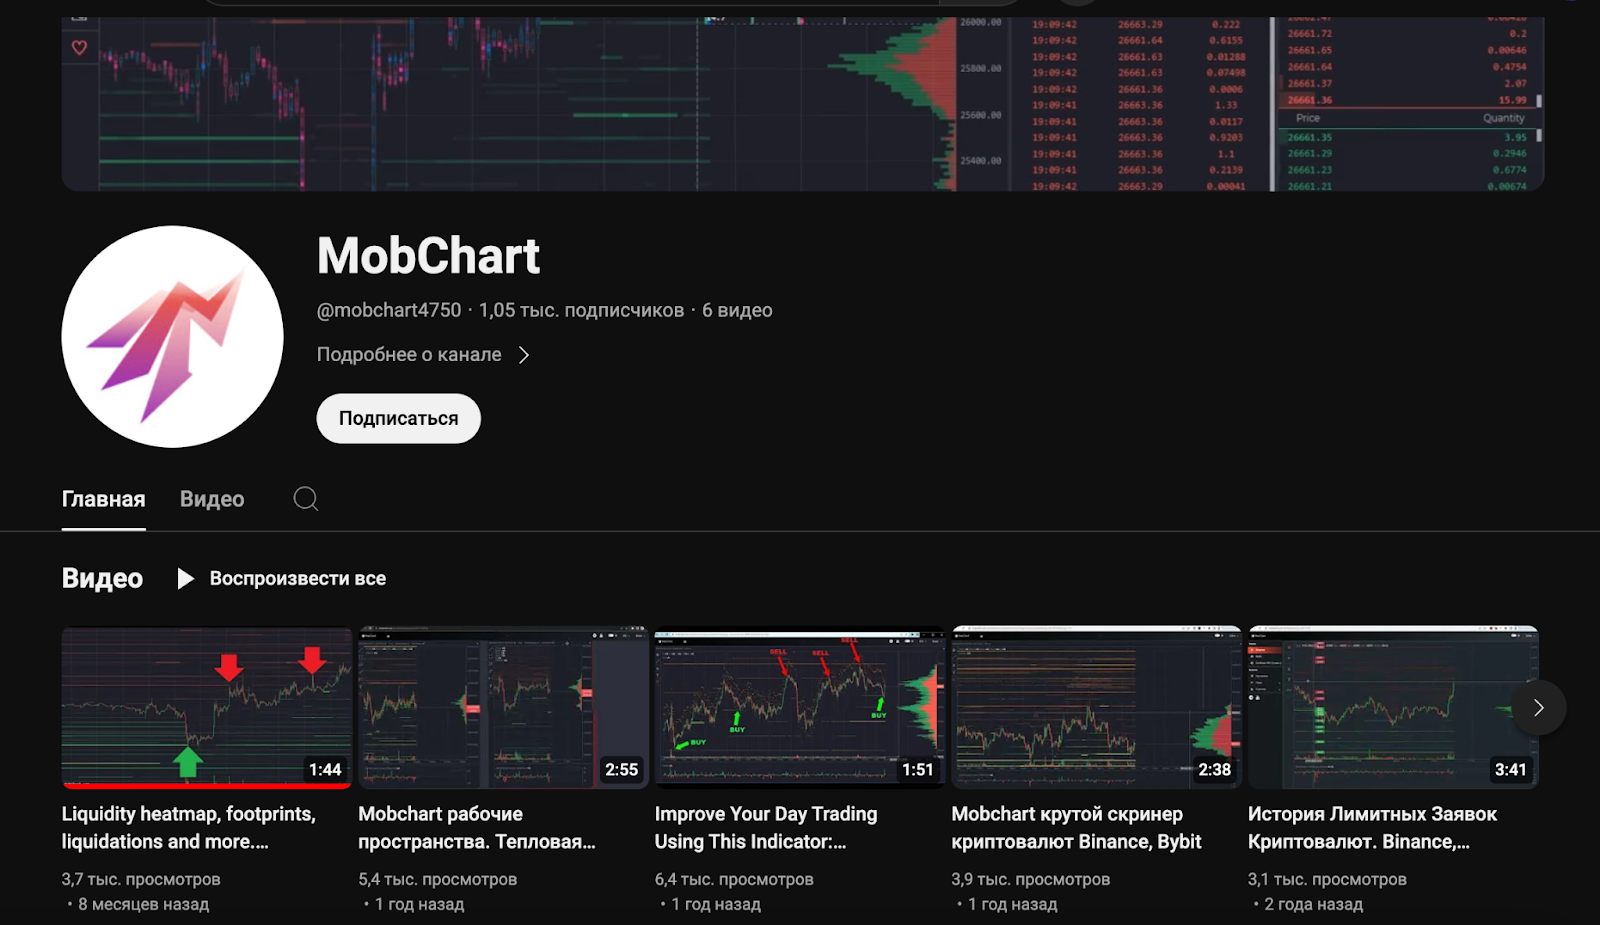Expand Подробнее о канале chevron
Image resolution: width=1600 pixels, height=925 pixels.
click(x=524, y=355)
